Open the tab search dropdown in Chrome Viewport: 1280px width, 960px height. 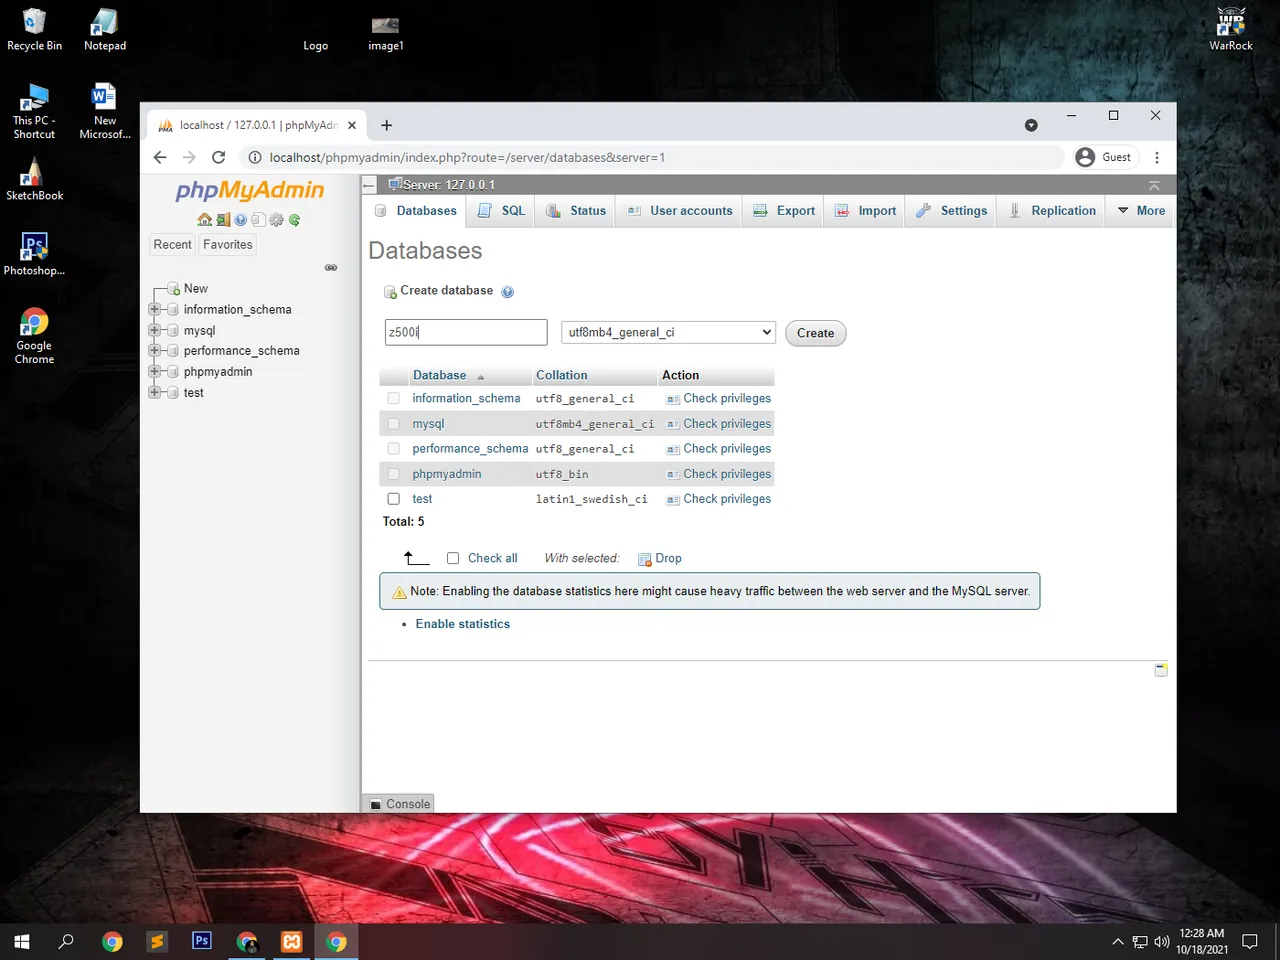tap(1031, 125)
